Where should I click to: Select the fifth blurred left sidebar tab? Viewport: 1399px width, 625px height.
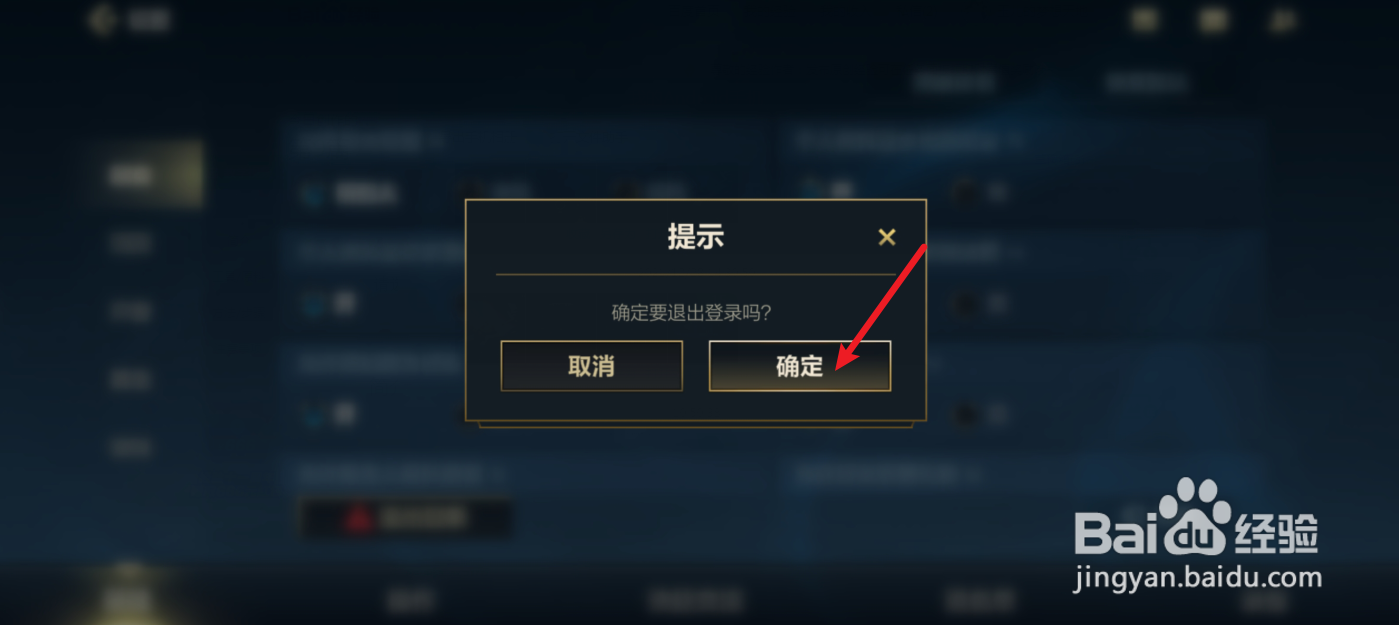pos(131,447)
